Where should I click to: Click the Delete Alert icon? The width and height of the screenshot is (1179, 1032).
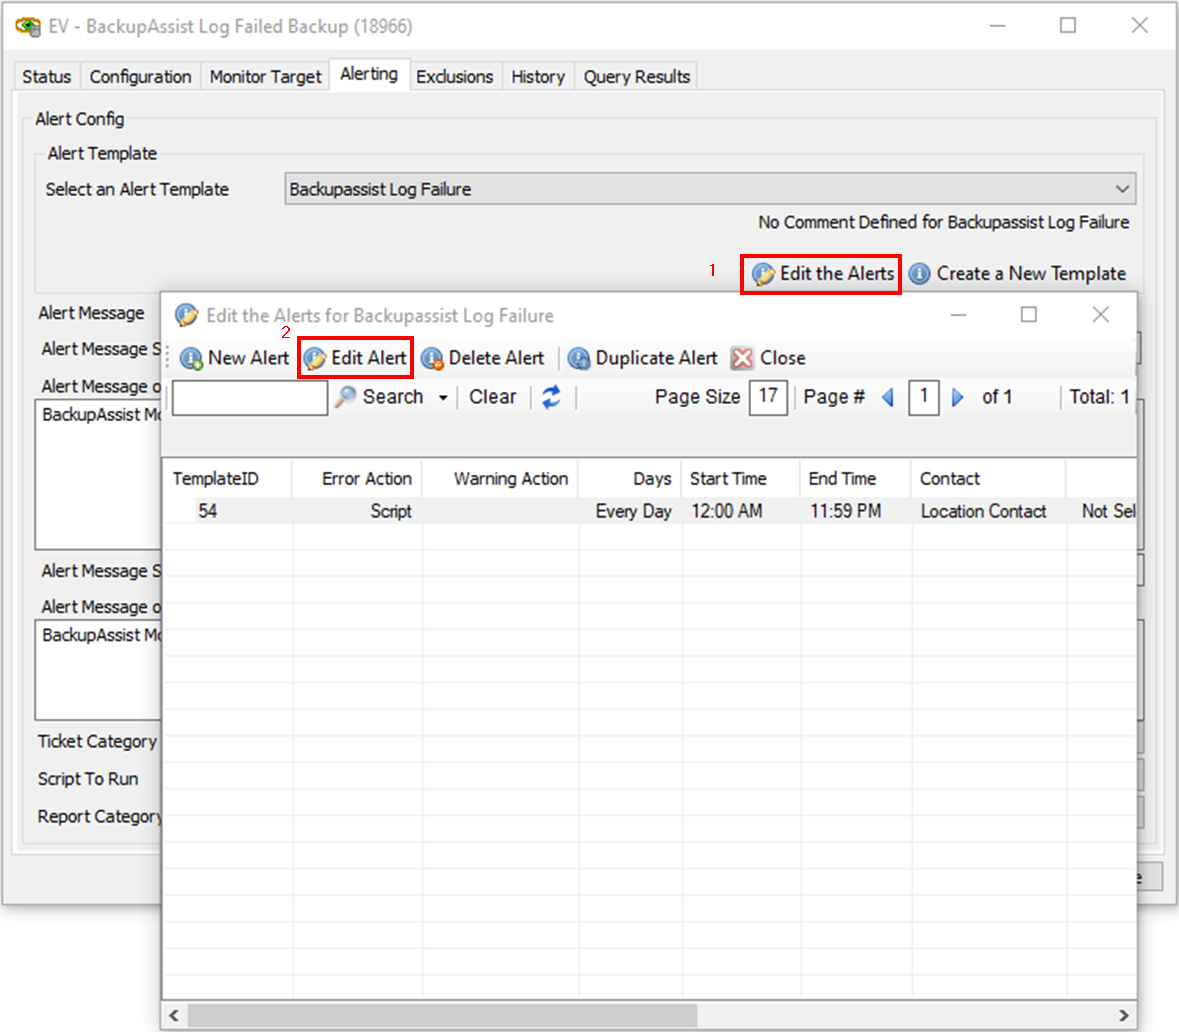pyautogui.click(x=433, y=358)
